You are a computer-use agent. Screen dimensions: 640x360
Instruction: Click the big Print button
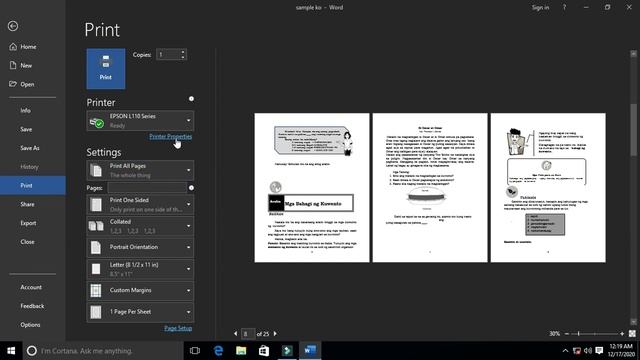click(x=106, y=69)
